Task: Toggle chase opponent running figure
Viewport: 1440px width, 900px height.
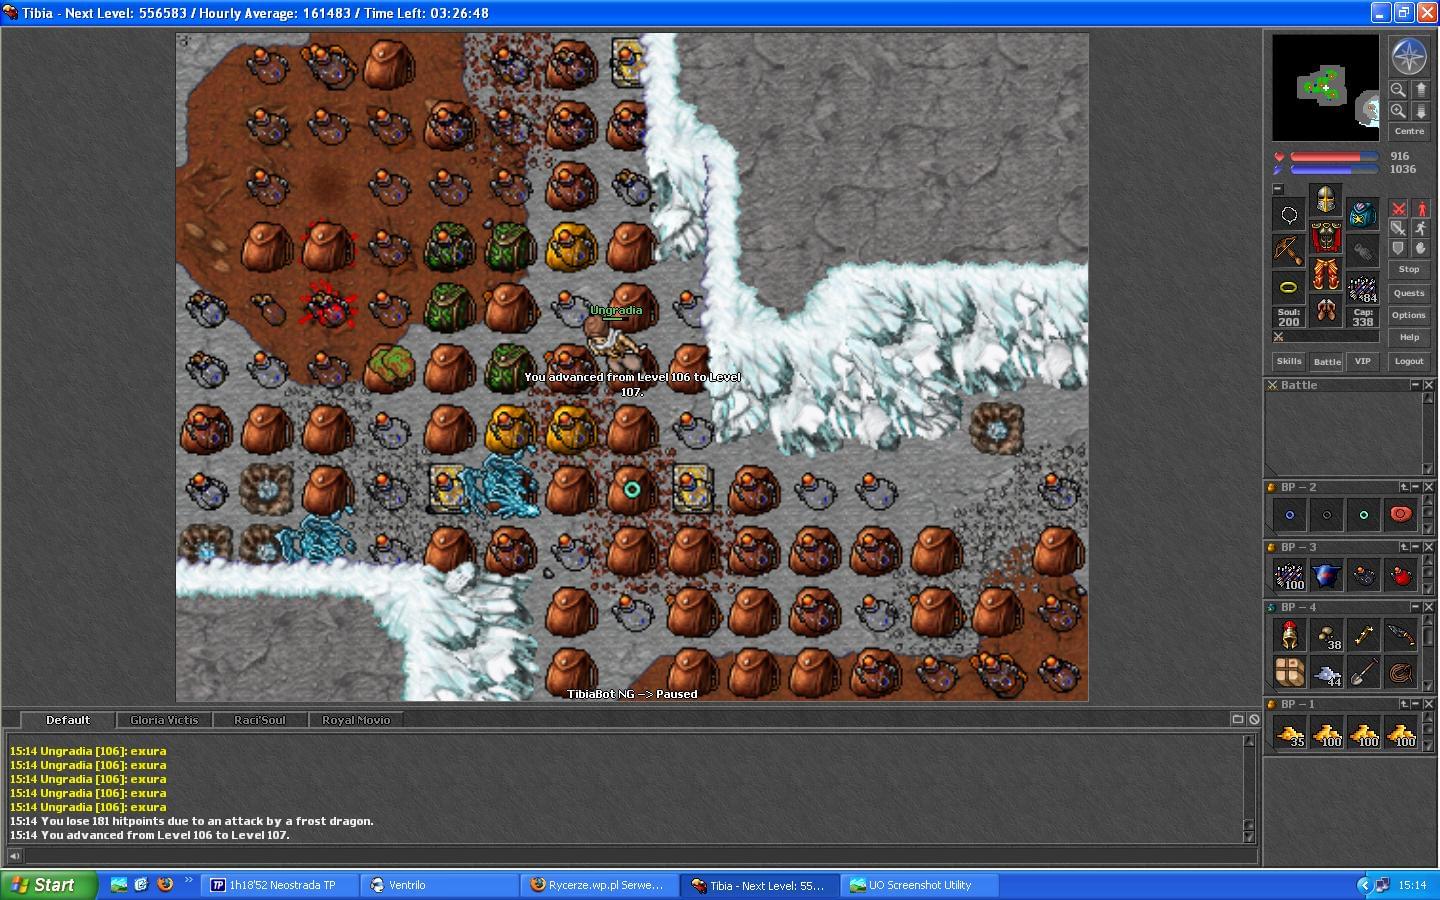Action: pos(1420,229)
